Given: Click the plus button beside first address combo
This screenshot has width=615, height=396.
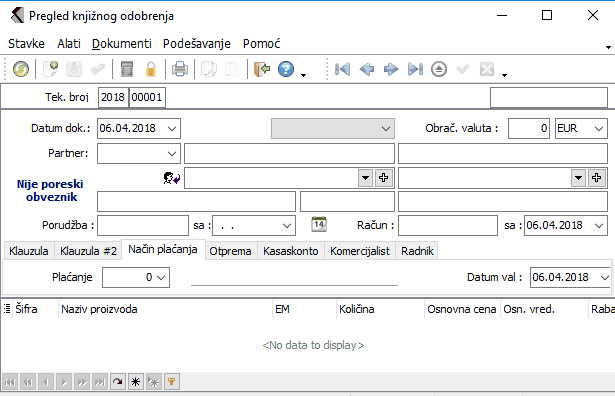Looking at the screenshot, I should pyautogui.click(x=384, y=178).
